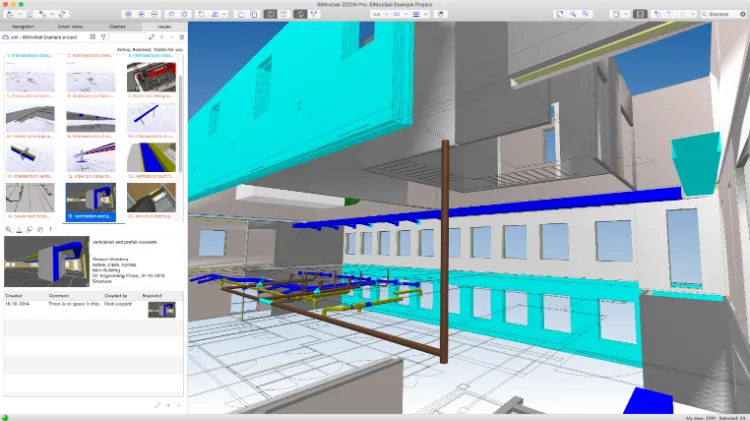
Task: Toggle the dark highlighted sync button
Action: click(301, 15)
